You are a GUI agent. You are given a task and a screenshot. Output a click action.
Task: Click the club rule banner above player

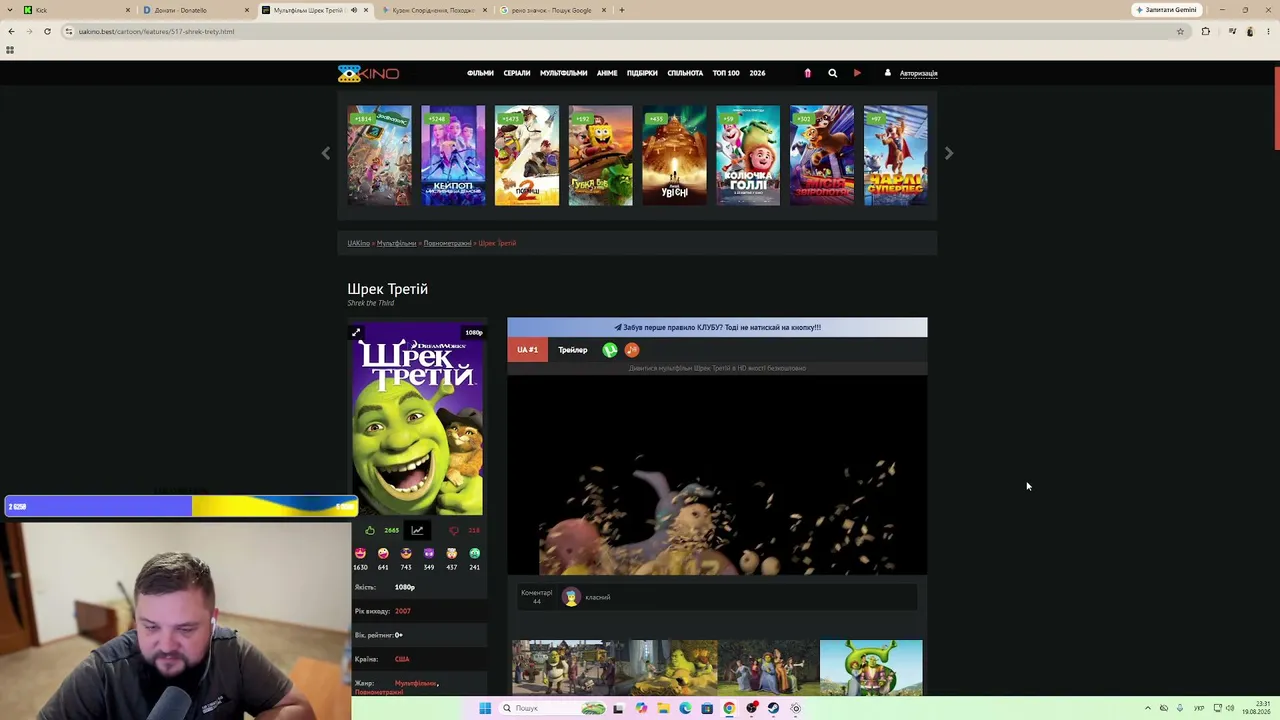717,327
